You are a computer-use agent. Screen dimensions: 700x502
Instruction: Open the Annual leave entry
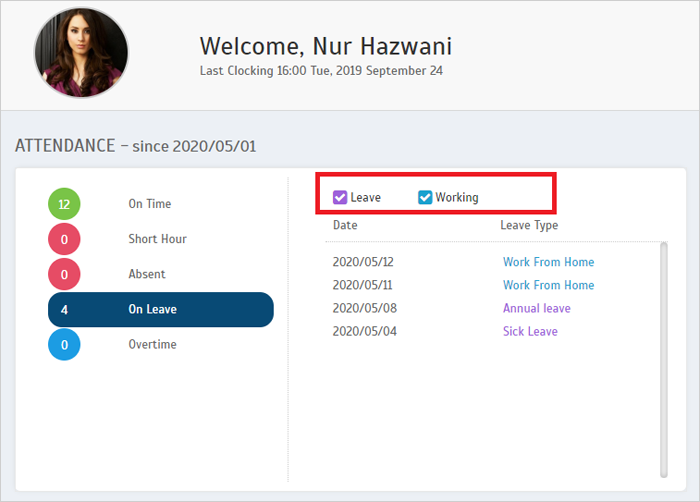pos(537,308)
